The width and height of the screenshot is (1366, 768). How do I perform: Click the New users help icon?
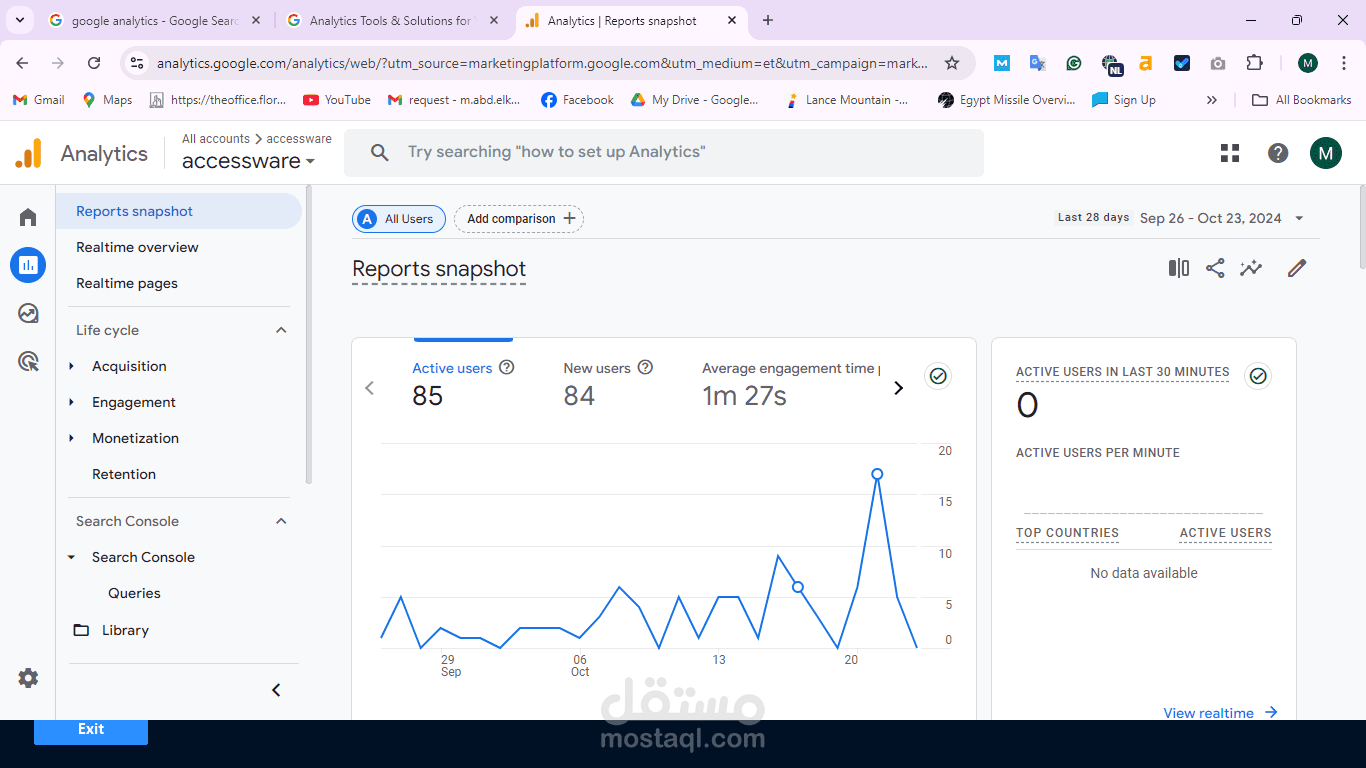(645, 367)
